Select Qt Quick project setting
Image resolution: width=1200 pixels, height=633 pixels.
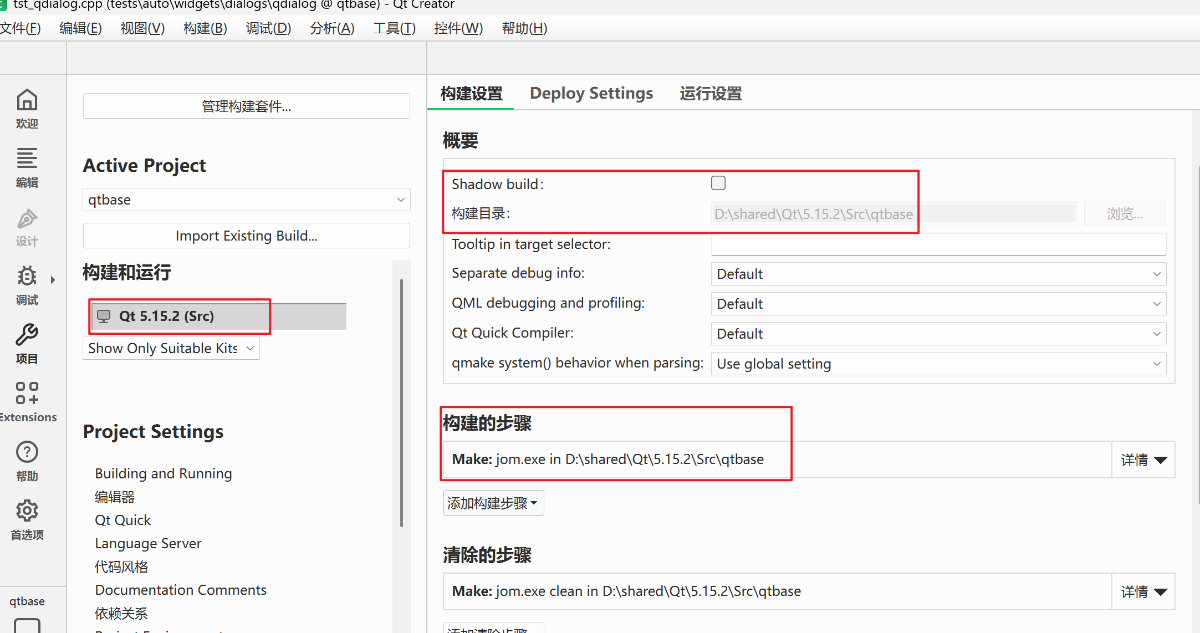(x=123, y=520)
